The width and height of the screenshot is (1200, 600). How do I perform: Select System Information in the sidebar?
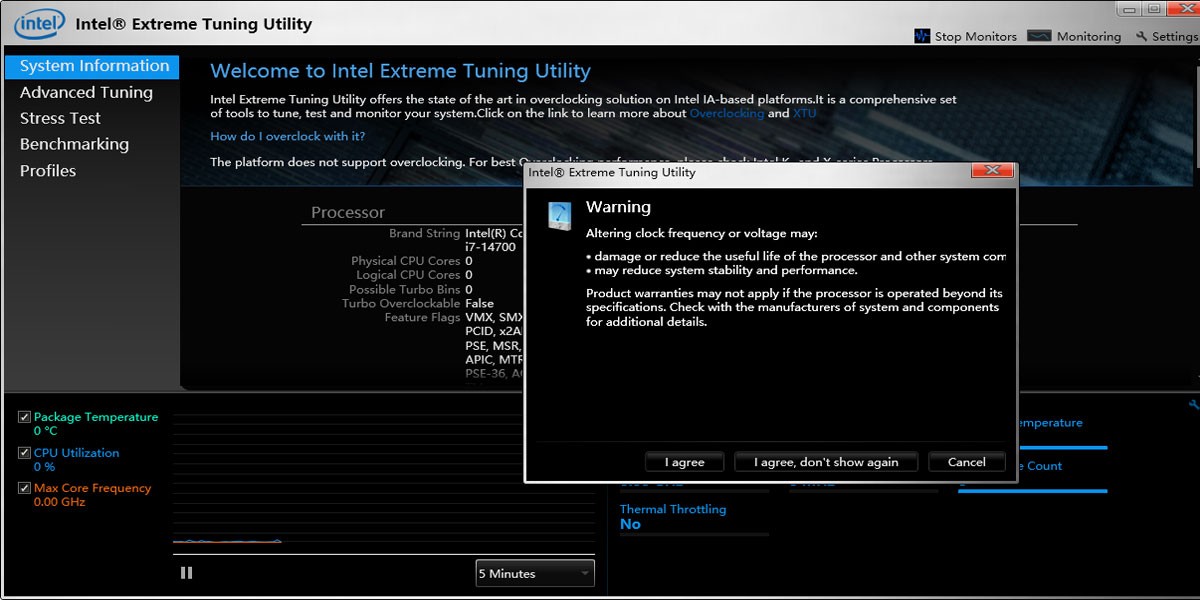(x=92, y=66)
